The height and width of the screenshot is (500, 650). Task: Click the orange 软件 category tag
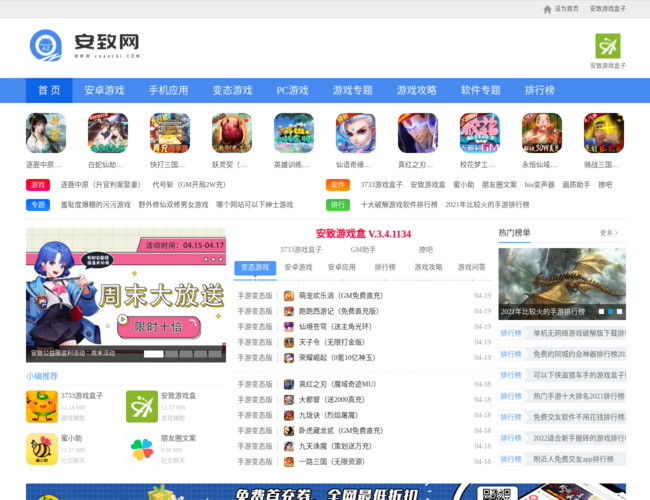tap(338, 185)
